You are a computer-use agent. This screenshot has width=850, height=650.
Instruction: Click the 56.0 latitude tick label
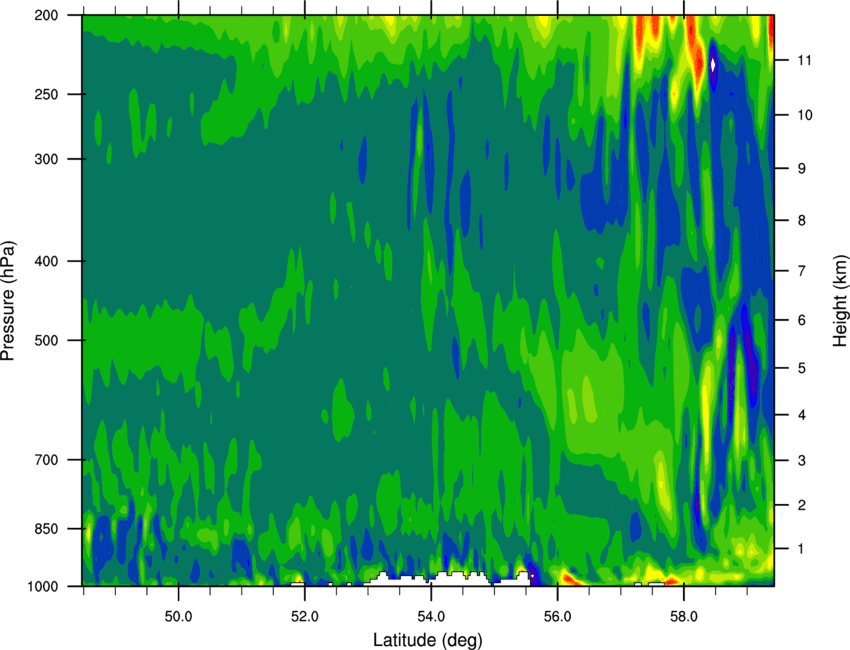click(x=557, y=617)
